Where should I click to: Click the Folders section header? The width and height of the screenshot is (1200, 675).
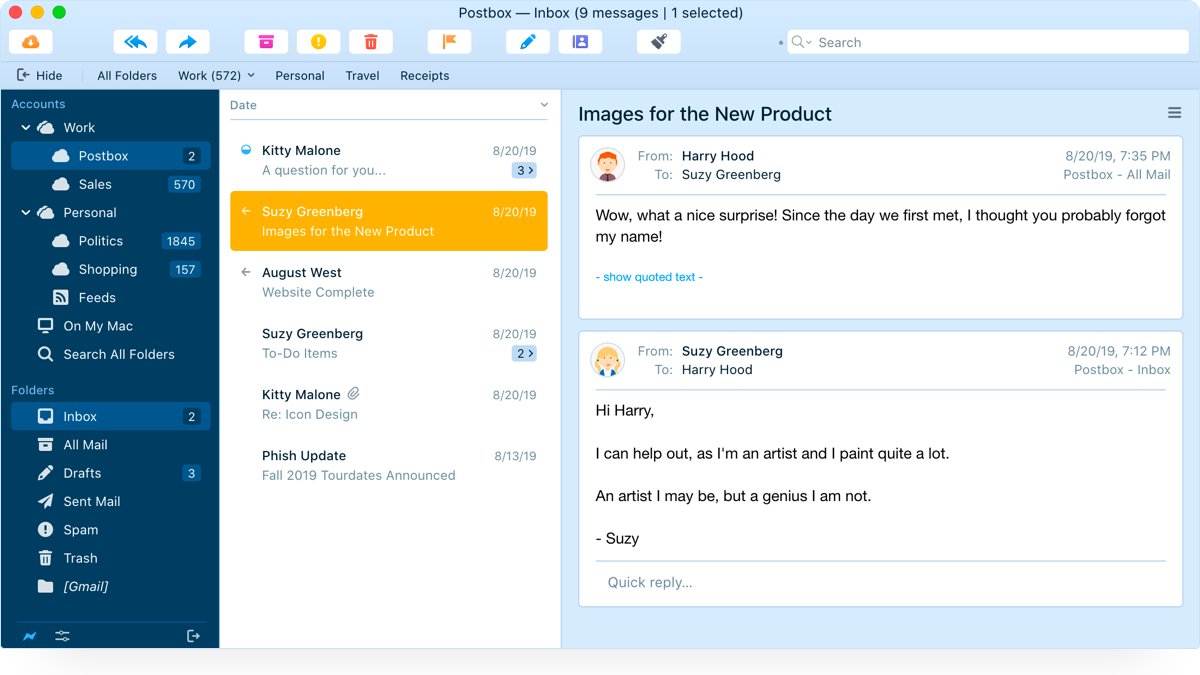coord(33,390)
